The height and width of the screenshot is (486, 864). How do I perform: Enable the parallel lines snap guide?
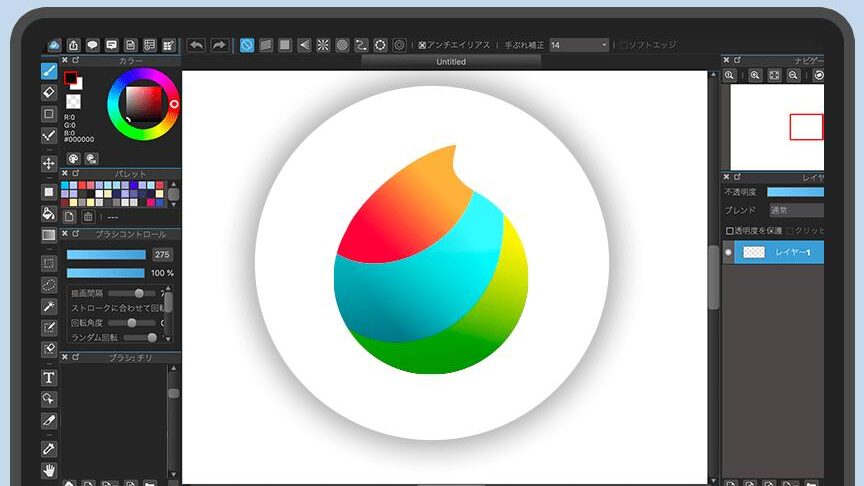266,45
